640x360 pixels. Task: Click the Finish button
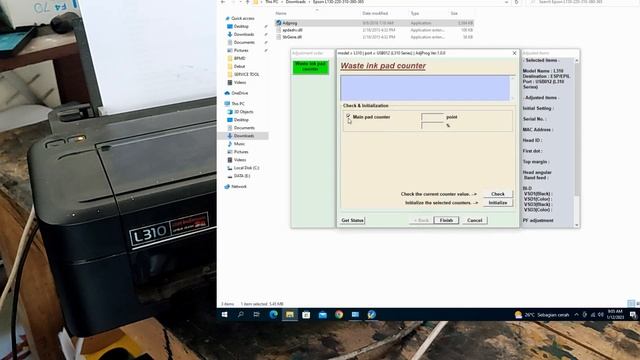(446, 220)
